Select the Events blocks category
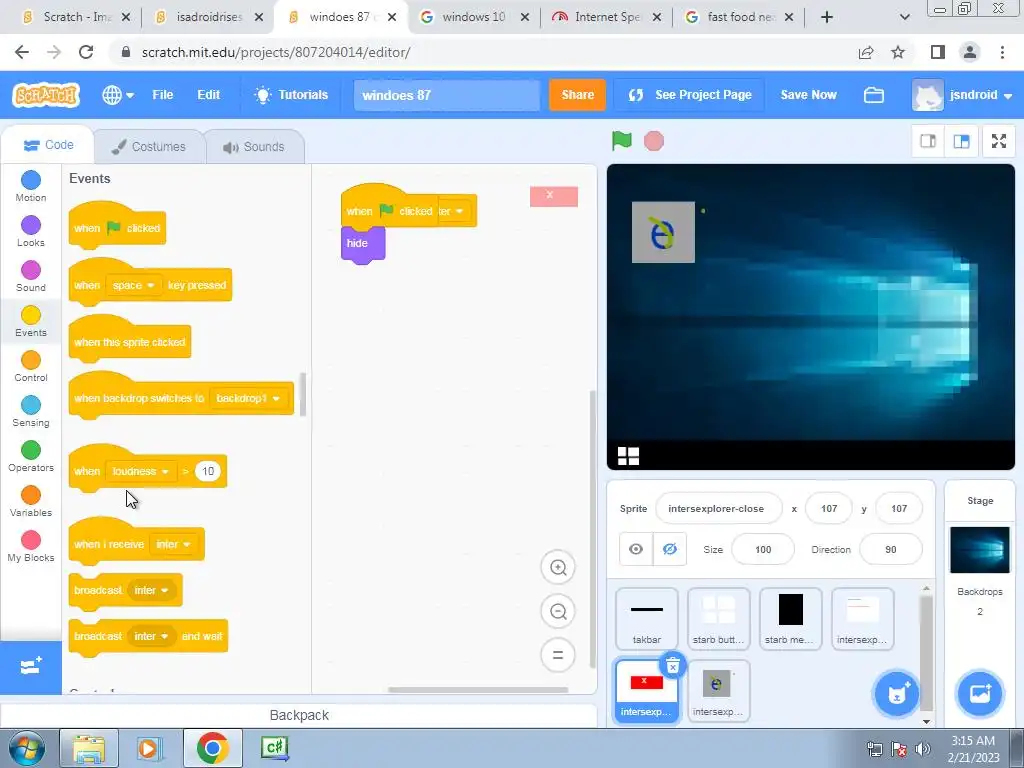Screen dimensions: 1024x768 [31, 321]
